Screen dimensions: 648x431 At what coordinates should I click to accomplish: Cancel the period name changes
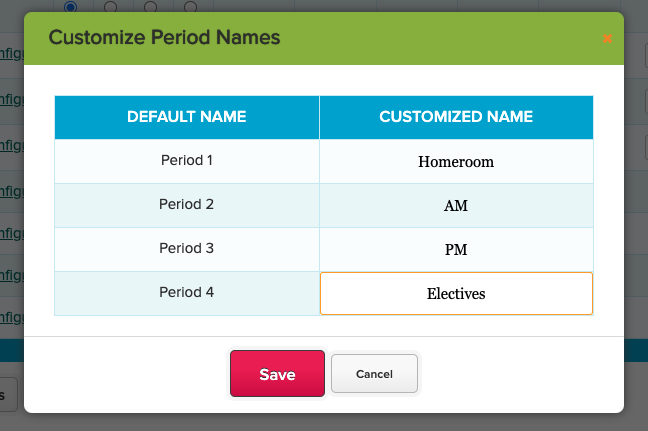(373, 374)
